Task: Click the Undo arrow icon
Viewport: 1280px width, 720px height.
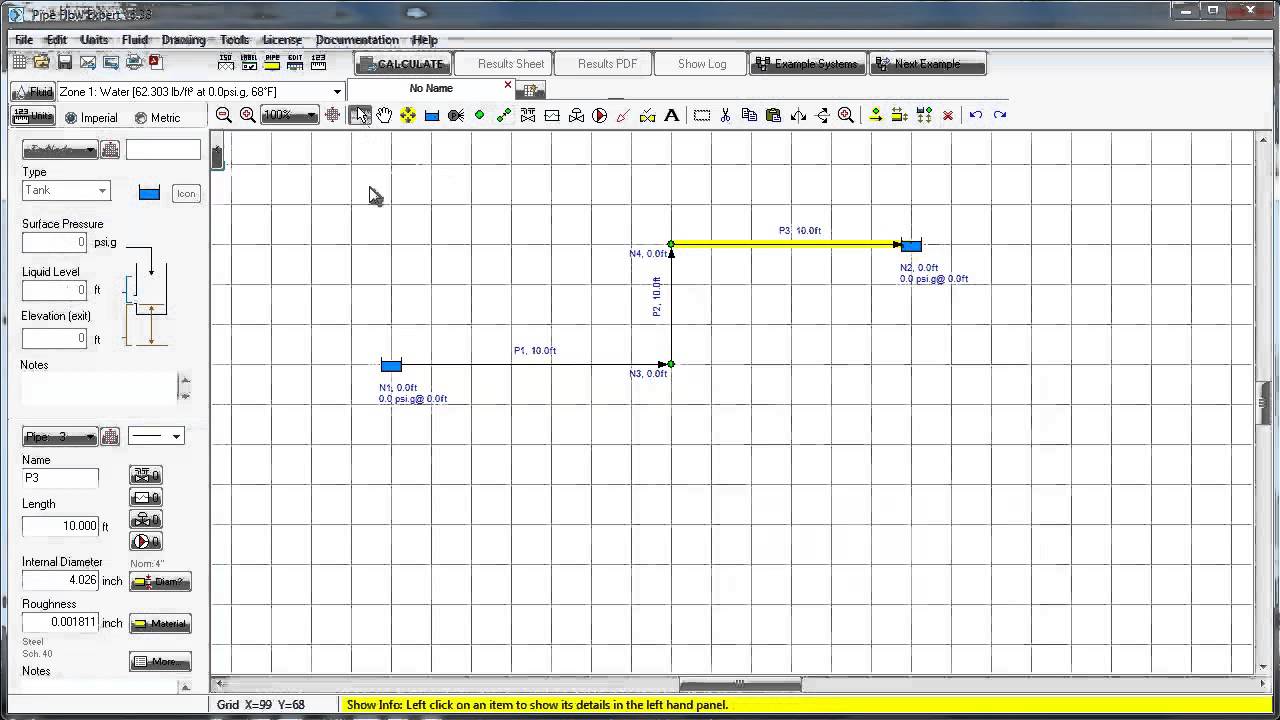Action: 976,115
